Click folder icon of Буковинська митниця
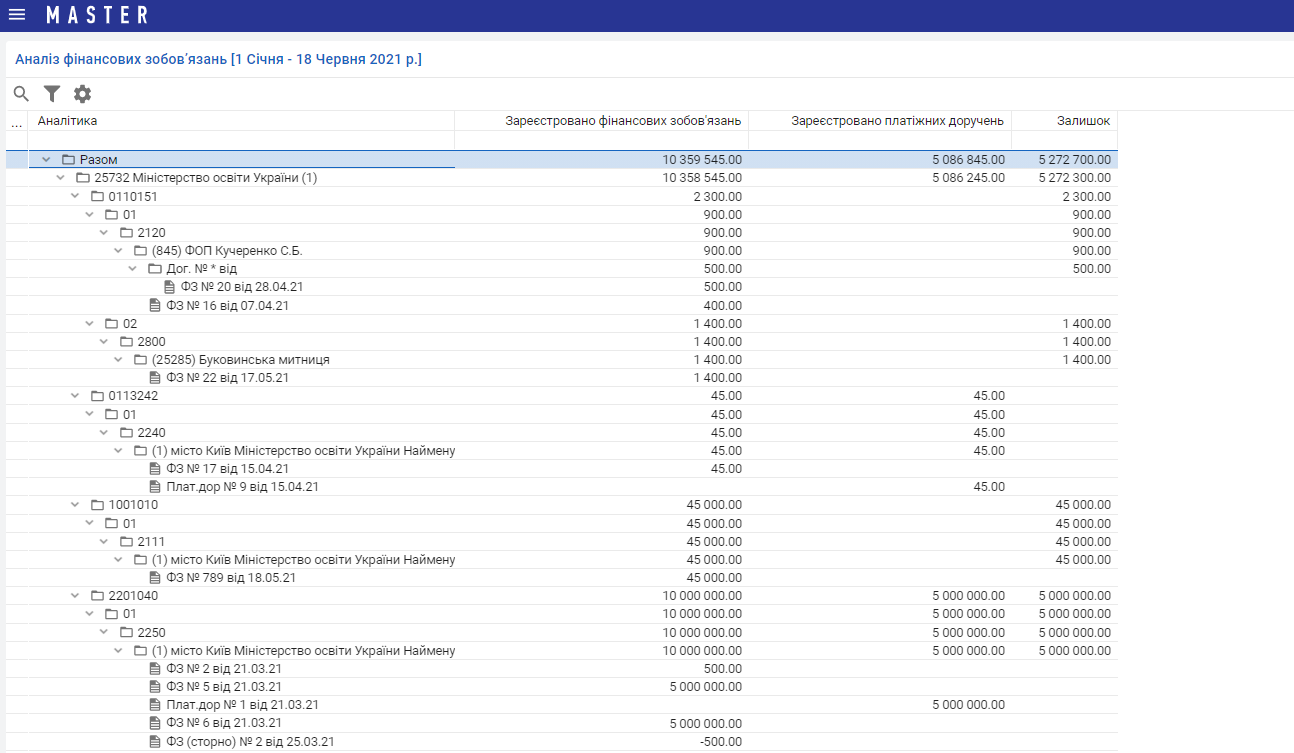Image resolution: width=1294 pixels, height=753 pixels. point(140,360)
